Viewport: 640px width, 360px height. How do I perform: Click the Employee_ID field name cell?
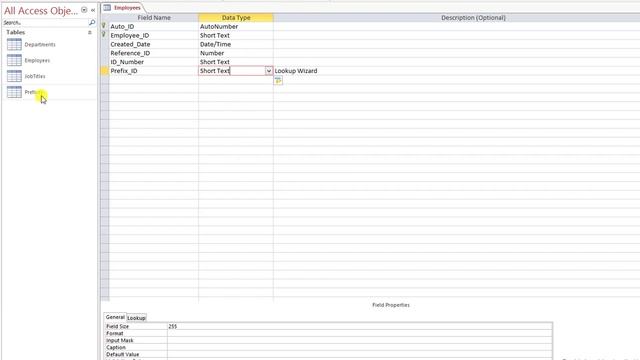154,36
